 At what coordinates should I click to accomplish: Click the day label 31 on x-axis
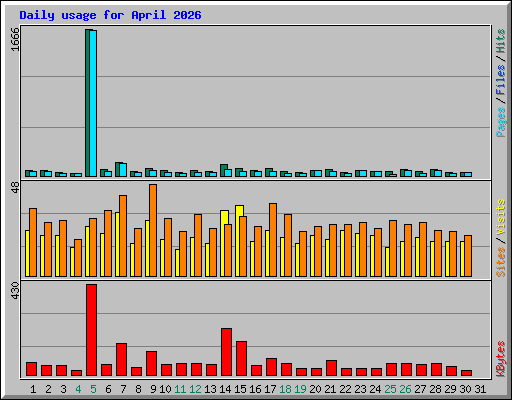point(480,389)
